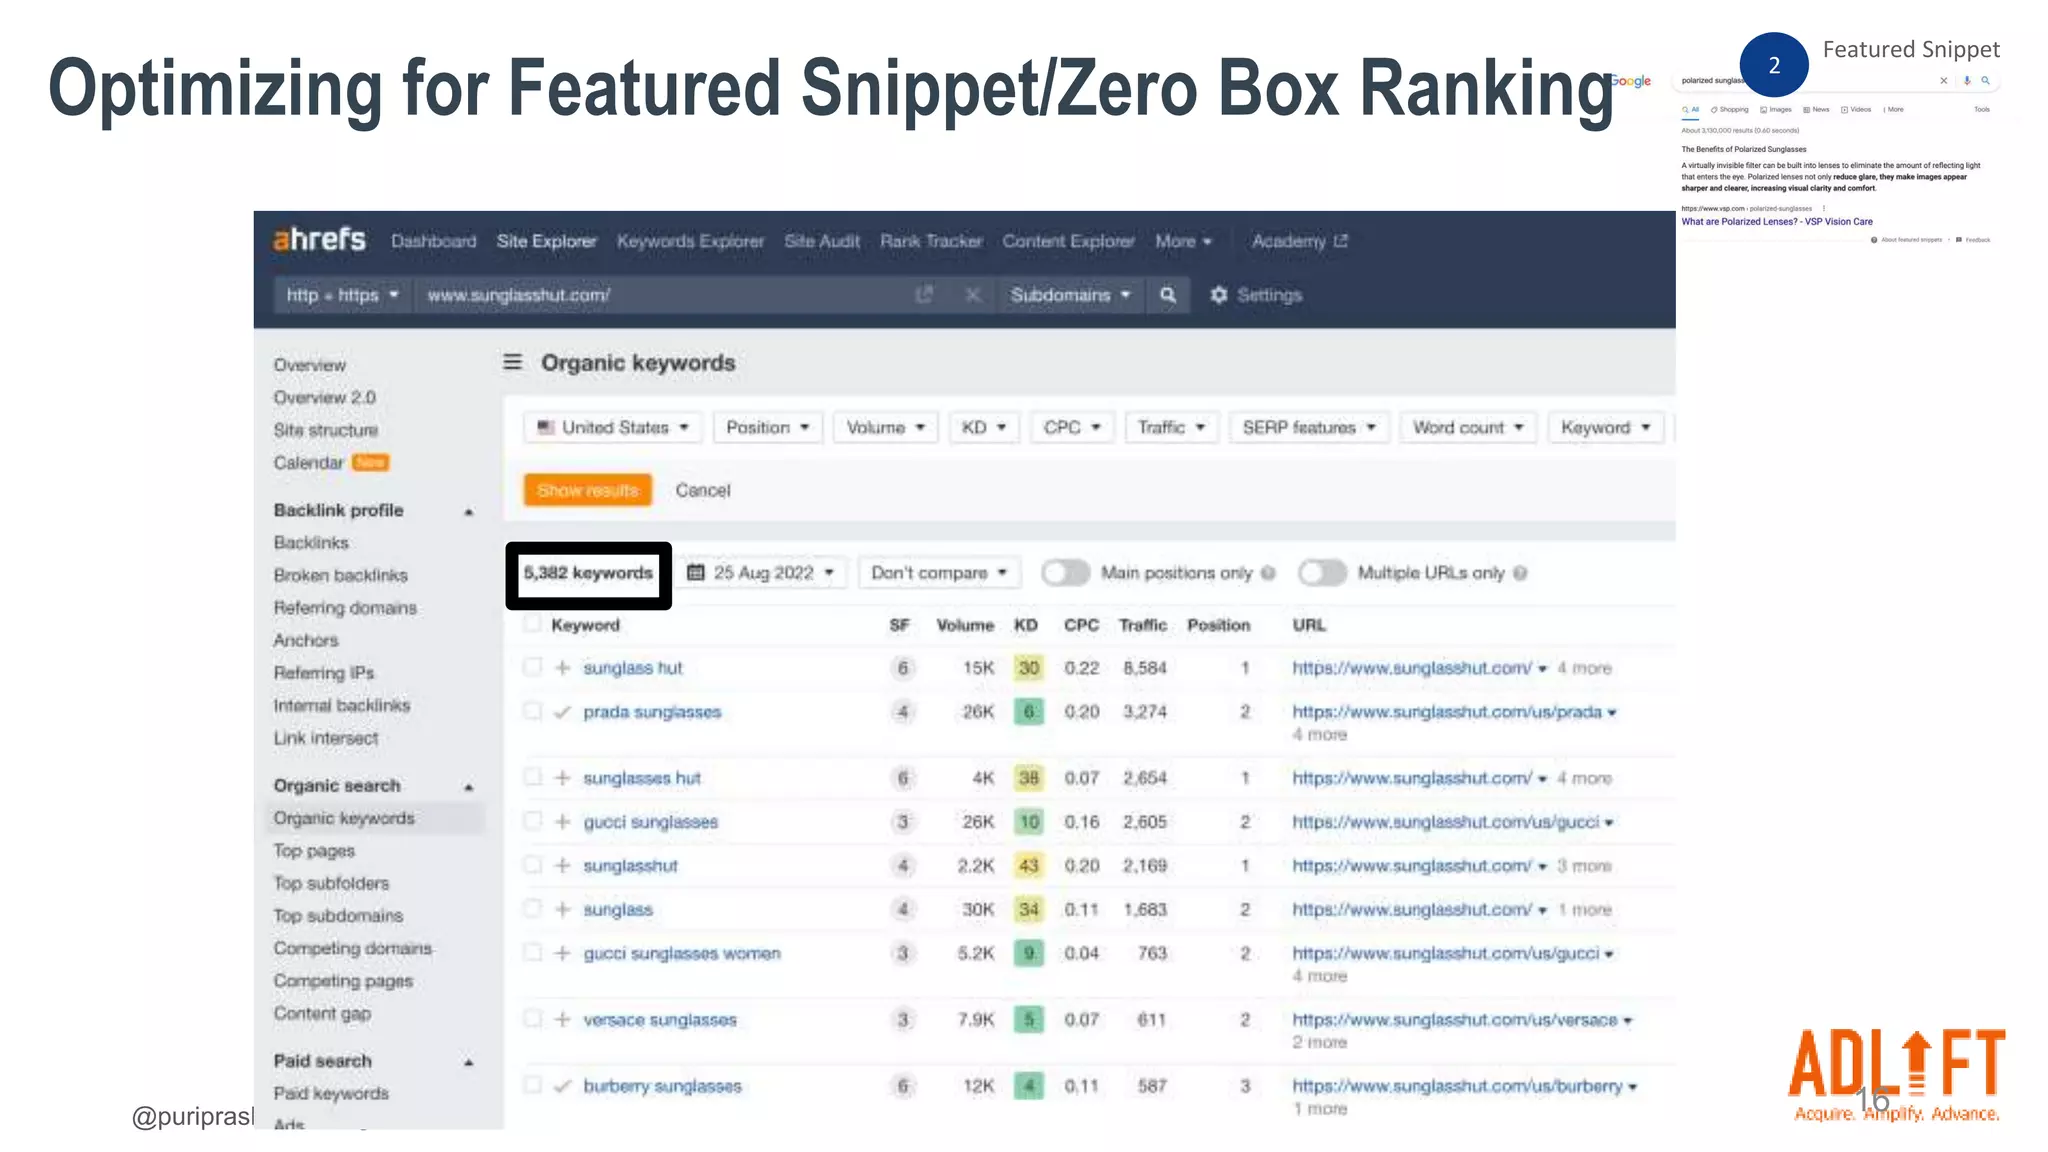Open the SERP features filter dropdown
The width and height of the screenshot is (2048, 1152).
(1309, 427)
